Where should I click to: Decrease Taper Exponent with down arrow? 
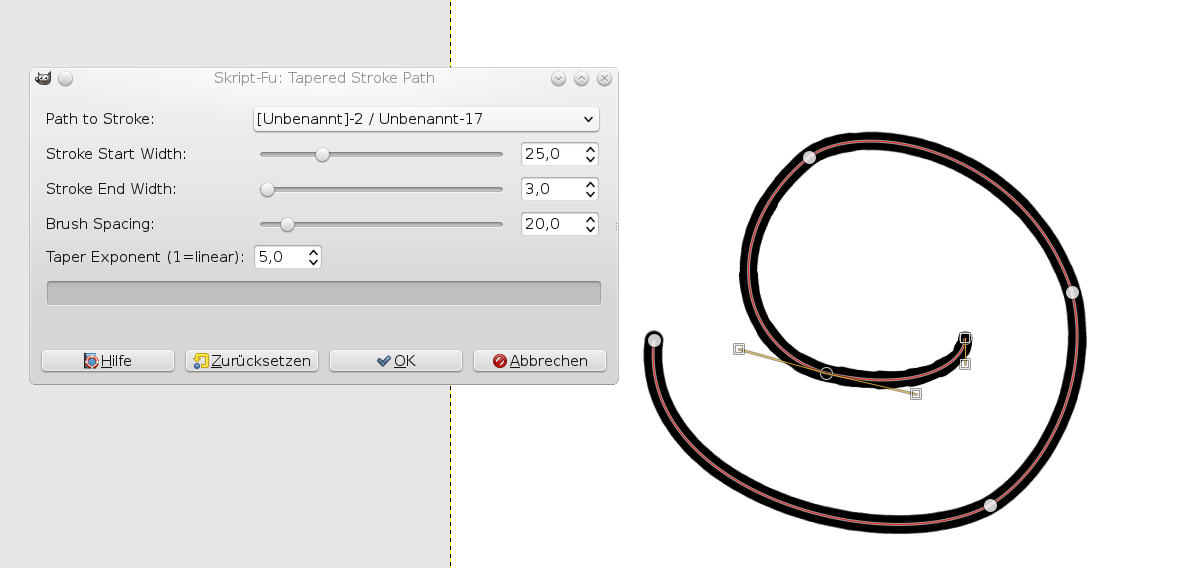(x=314, y=263)
